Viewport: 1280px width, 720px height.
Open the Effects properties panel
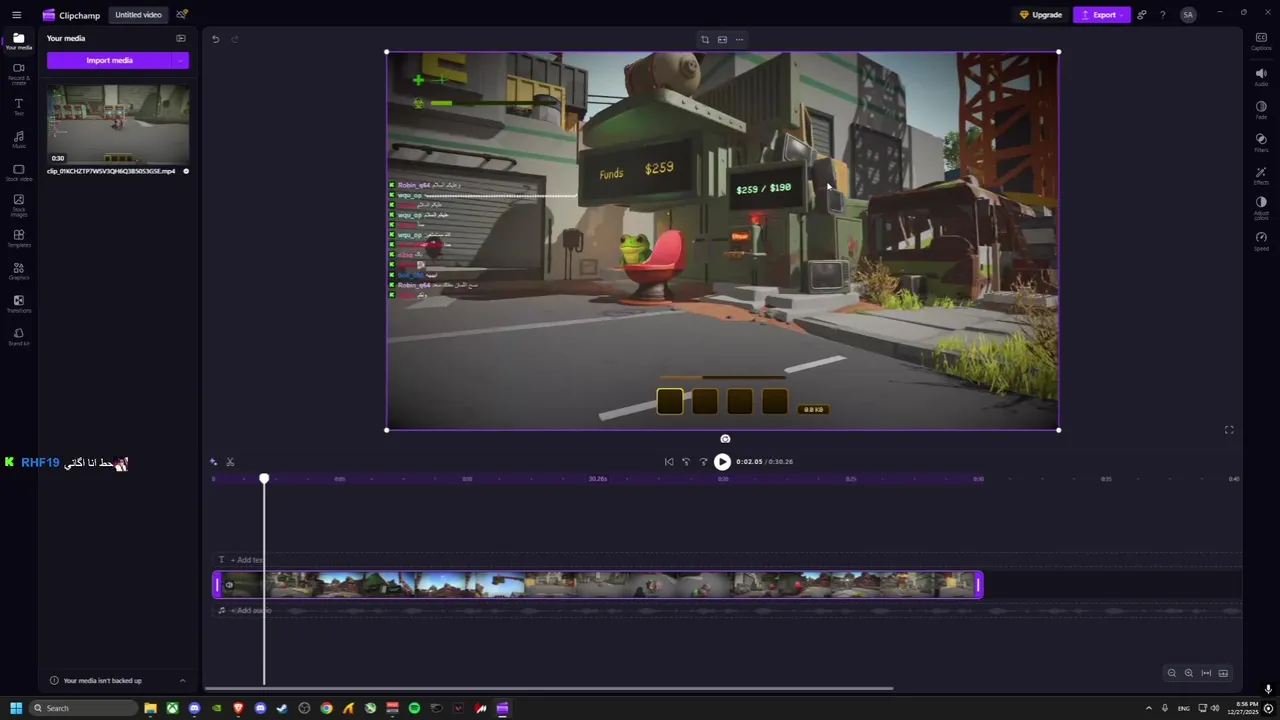click(x=1261, y=176)
